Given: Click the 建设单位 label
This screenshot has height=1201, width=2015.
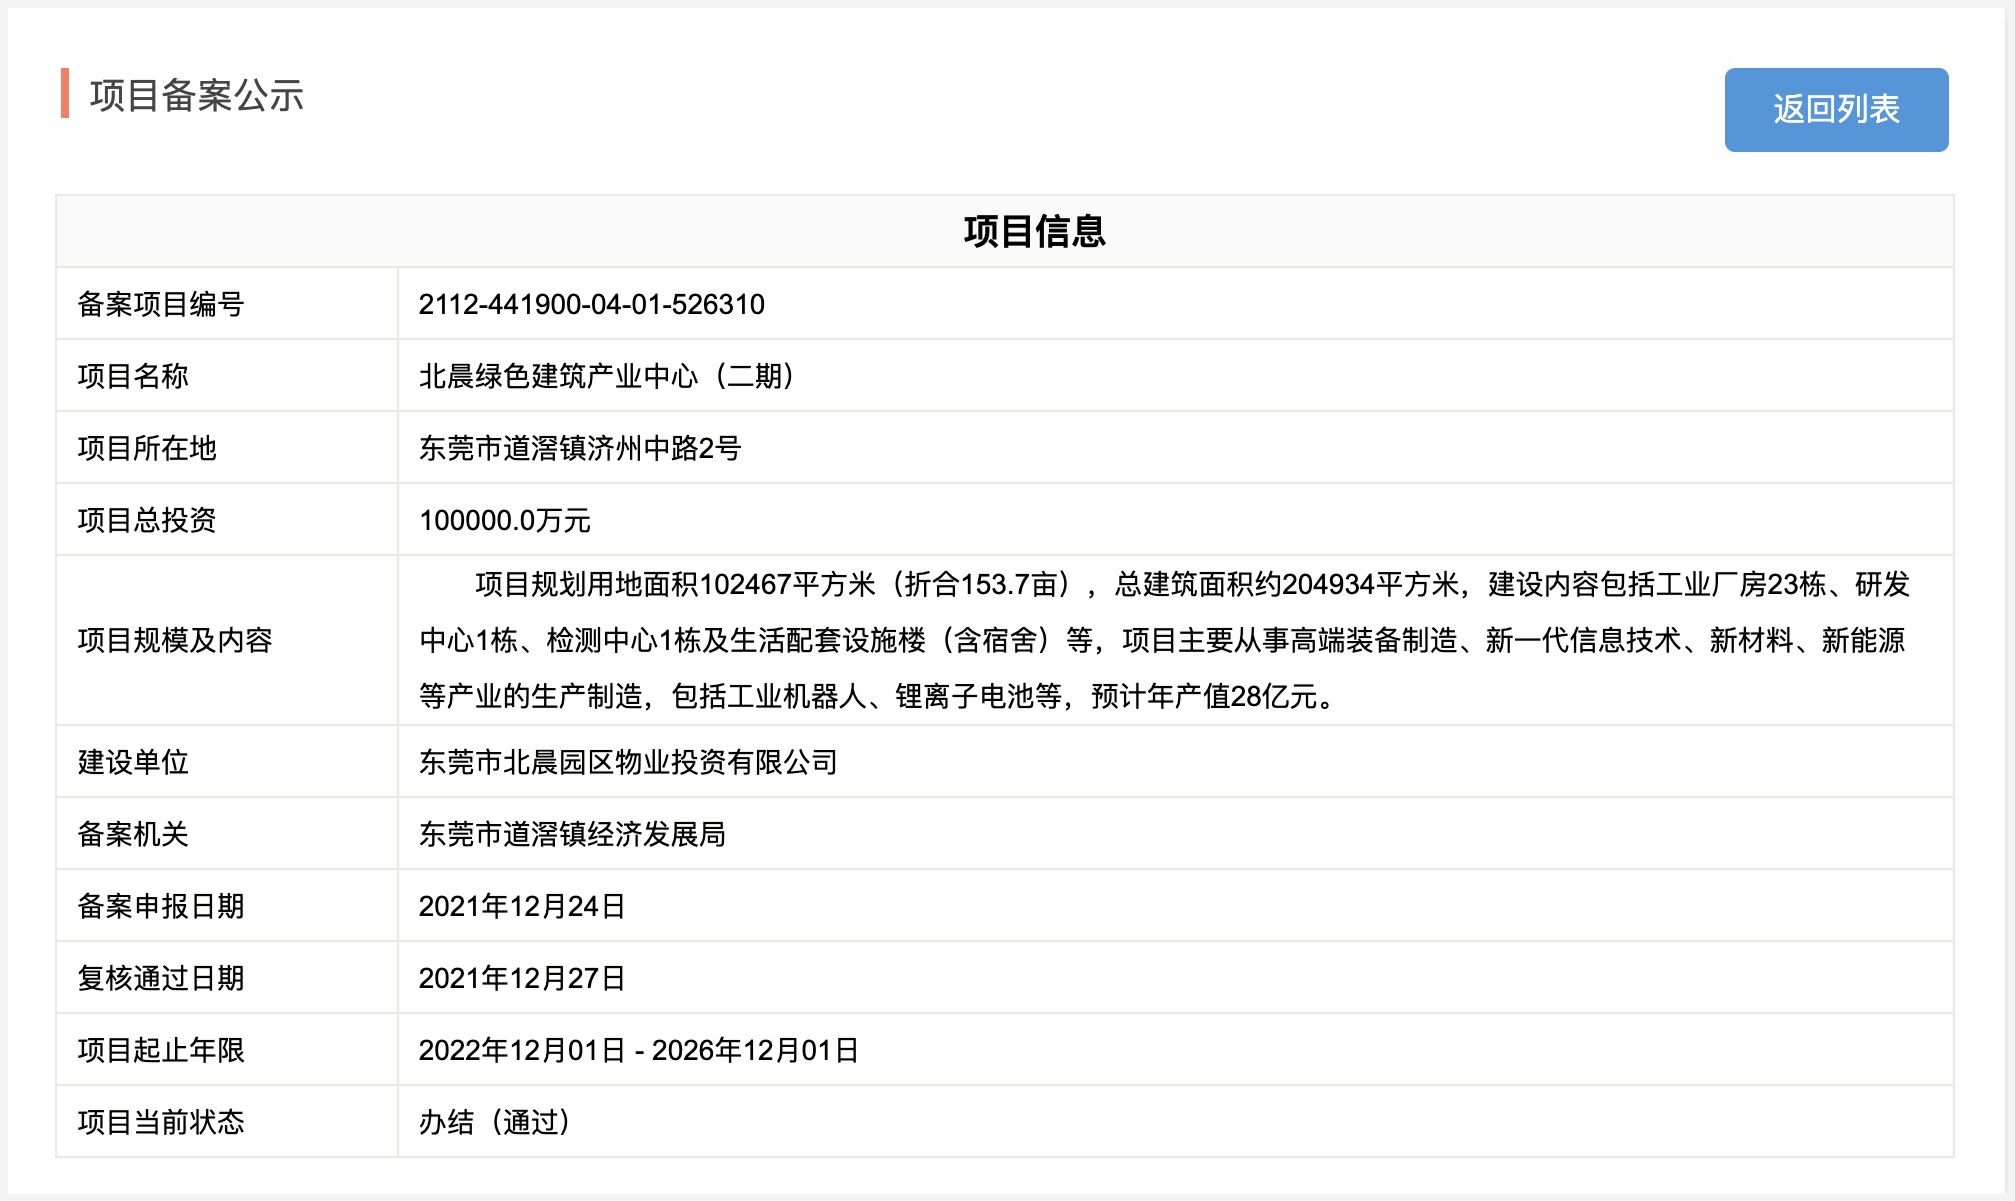Looking at the screenshot, I should (133, 762).
